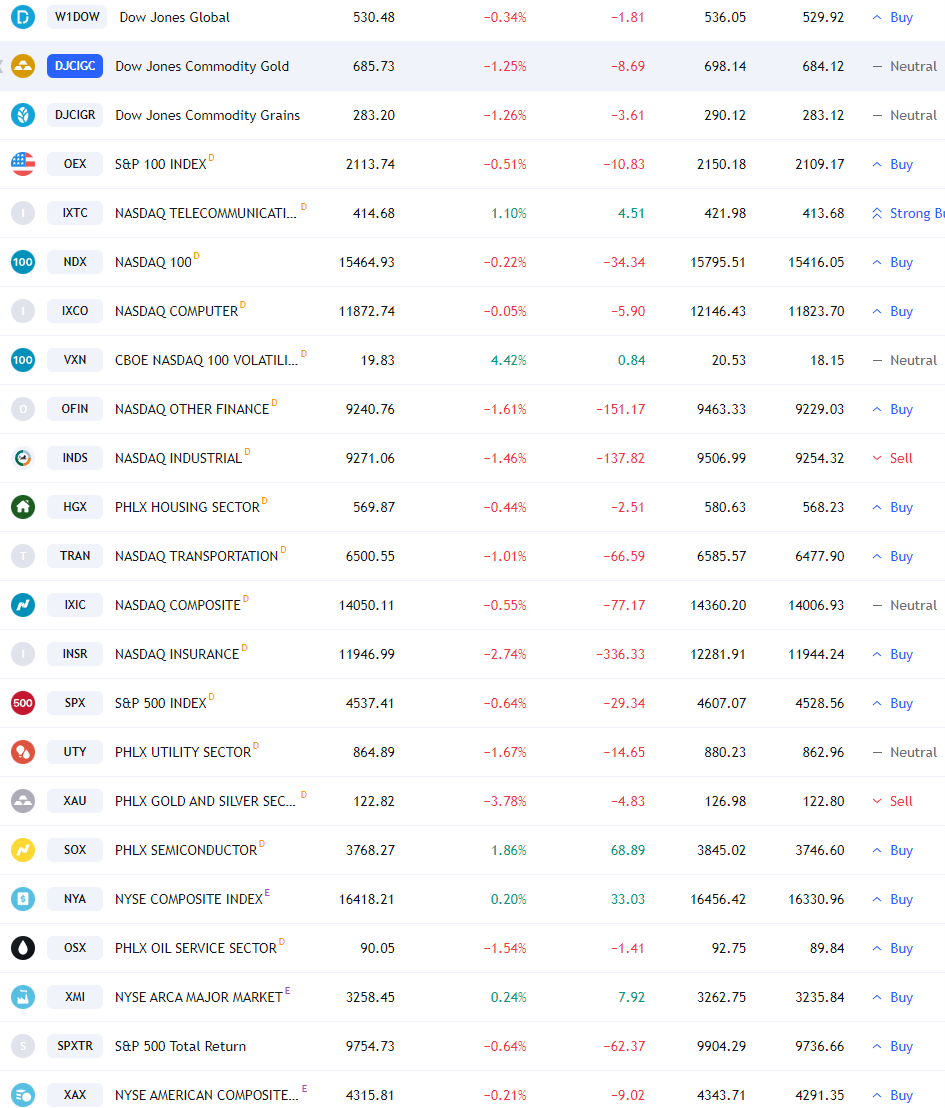This screenshot has width=945, height=1108.
Task: Click the placeholder T icon for TRAN
Action: [23, 556]
